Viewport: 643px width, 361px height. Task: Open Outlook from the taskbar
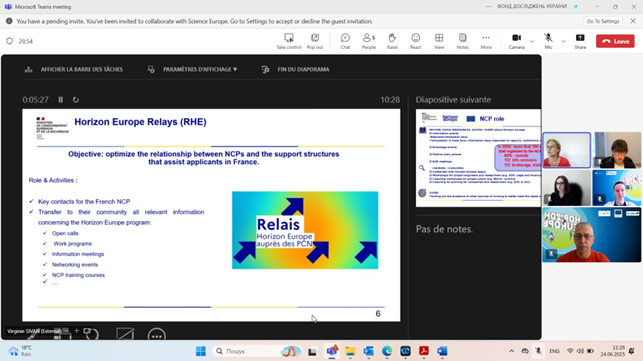pyautogui.click(x=368, y=351)
